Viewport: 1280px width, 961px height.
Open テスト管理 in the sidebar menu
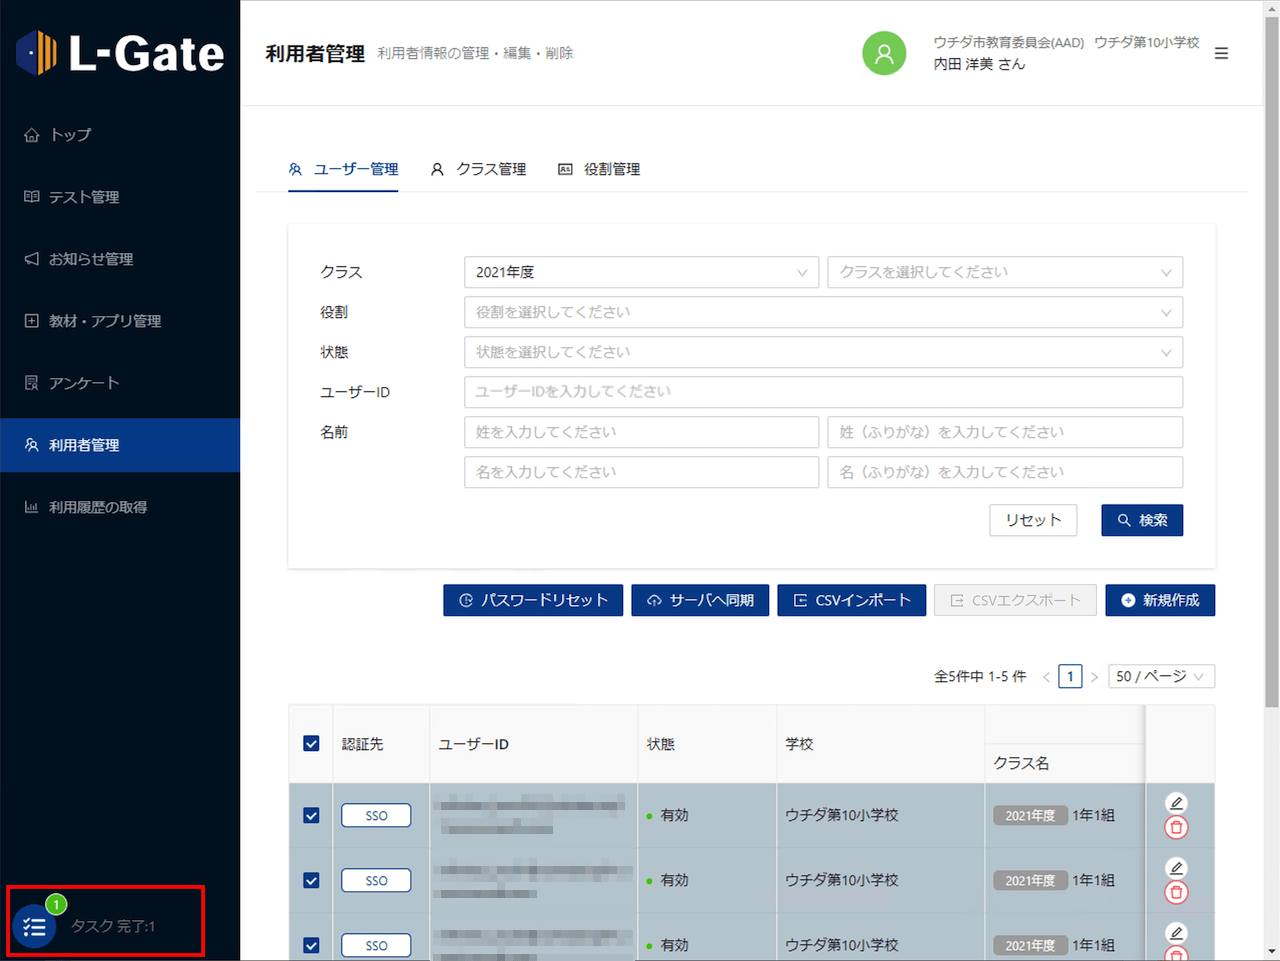[x=84, y=197]
